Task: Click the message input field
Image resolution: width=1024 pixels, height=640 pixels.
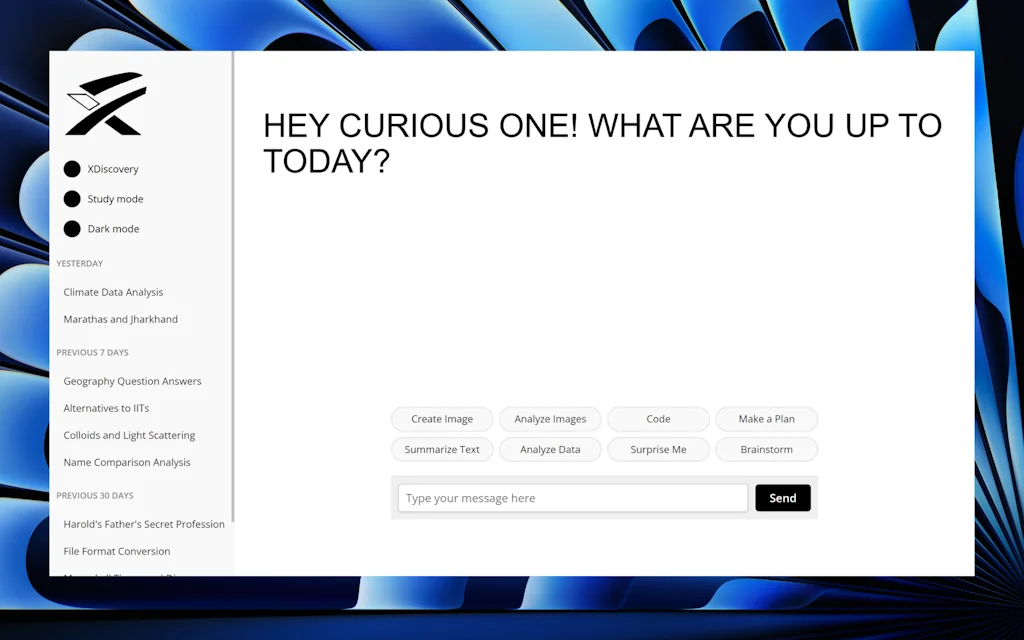Action: click(572, 497)
